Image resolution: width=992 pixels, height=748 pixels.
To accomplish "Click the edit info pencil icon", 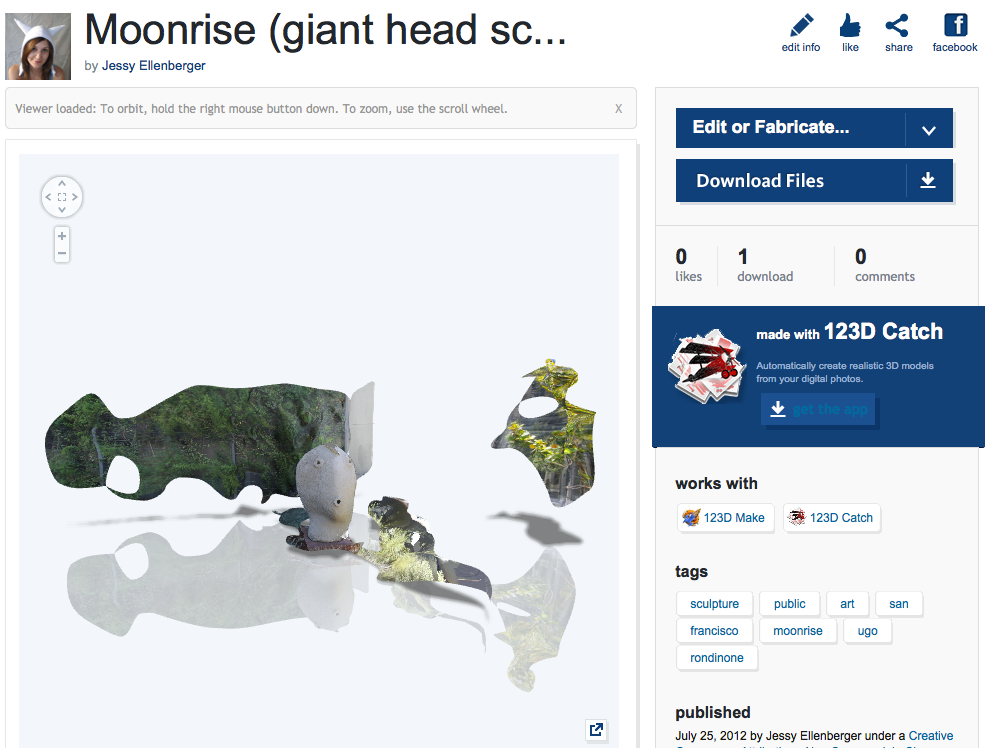I will (801, 26).
